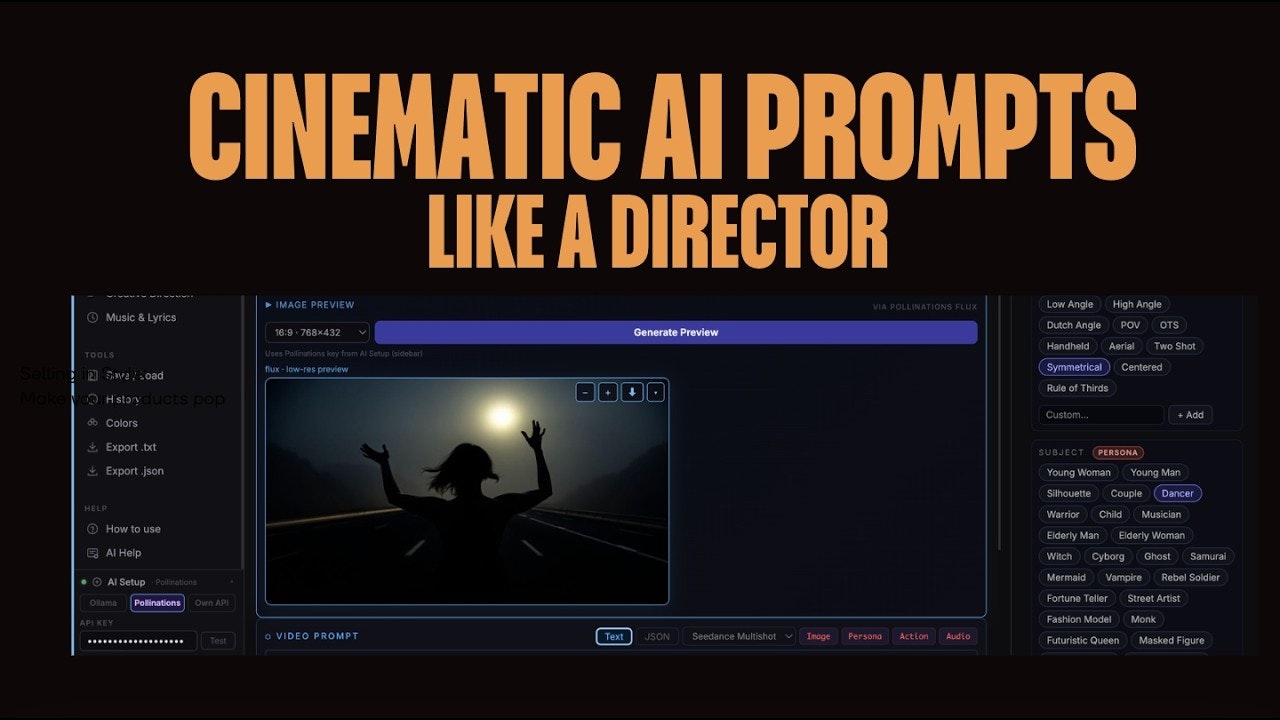Viewport: 1280px width, 720px height.
Task: Click the Generate Preview button
Action: [675, 331]
